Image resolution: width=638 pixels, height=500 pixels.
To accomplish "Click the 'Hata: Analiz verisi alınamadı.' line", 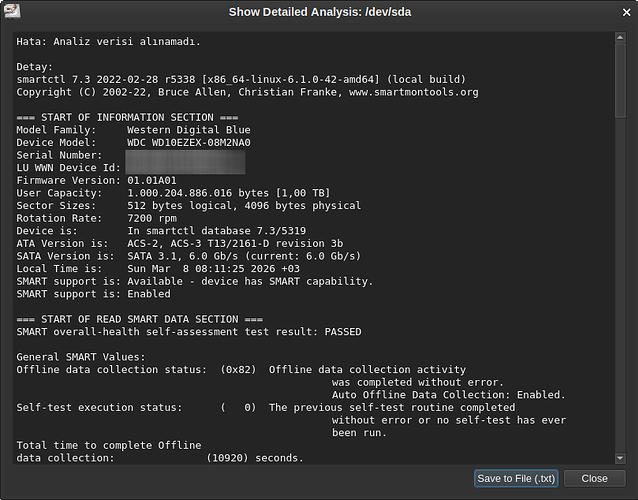I will [109, 42].
